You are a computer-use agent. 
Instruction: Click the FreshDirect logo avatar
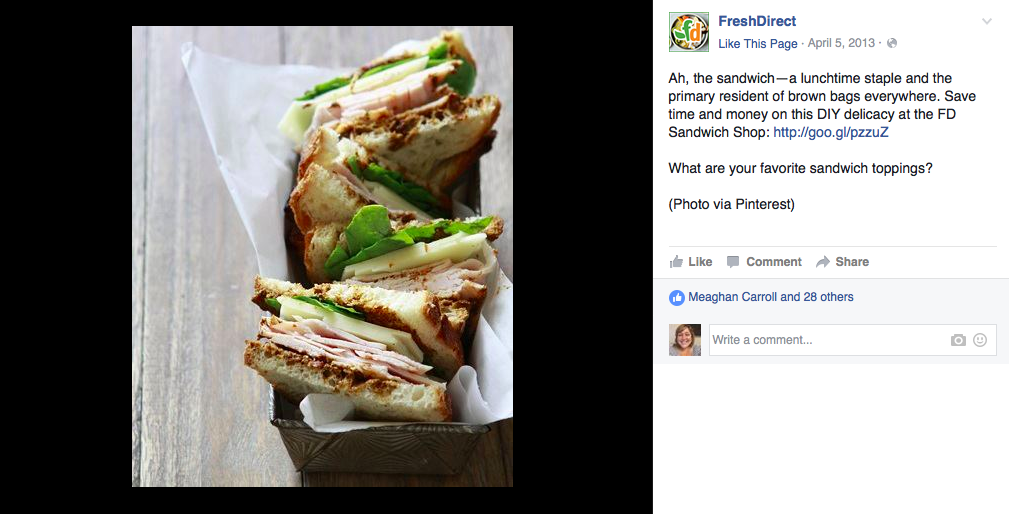[x=689, y=32]
